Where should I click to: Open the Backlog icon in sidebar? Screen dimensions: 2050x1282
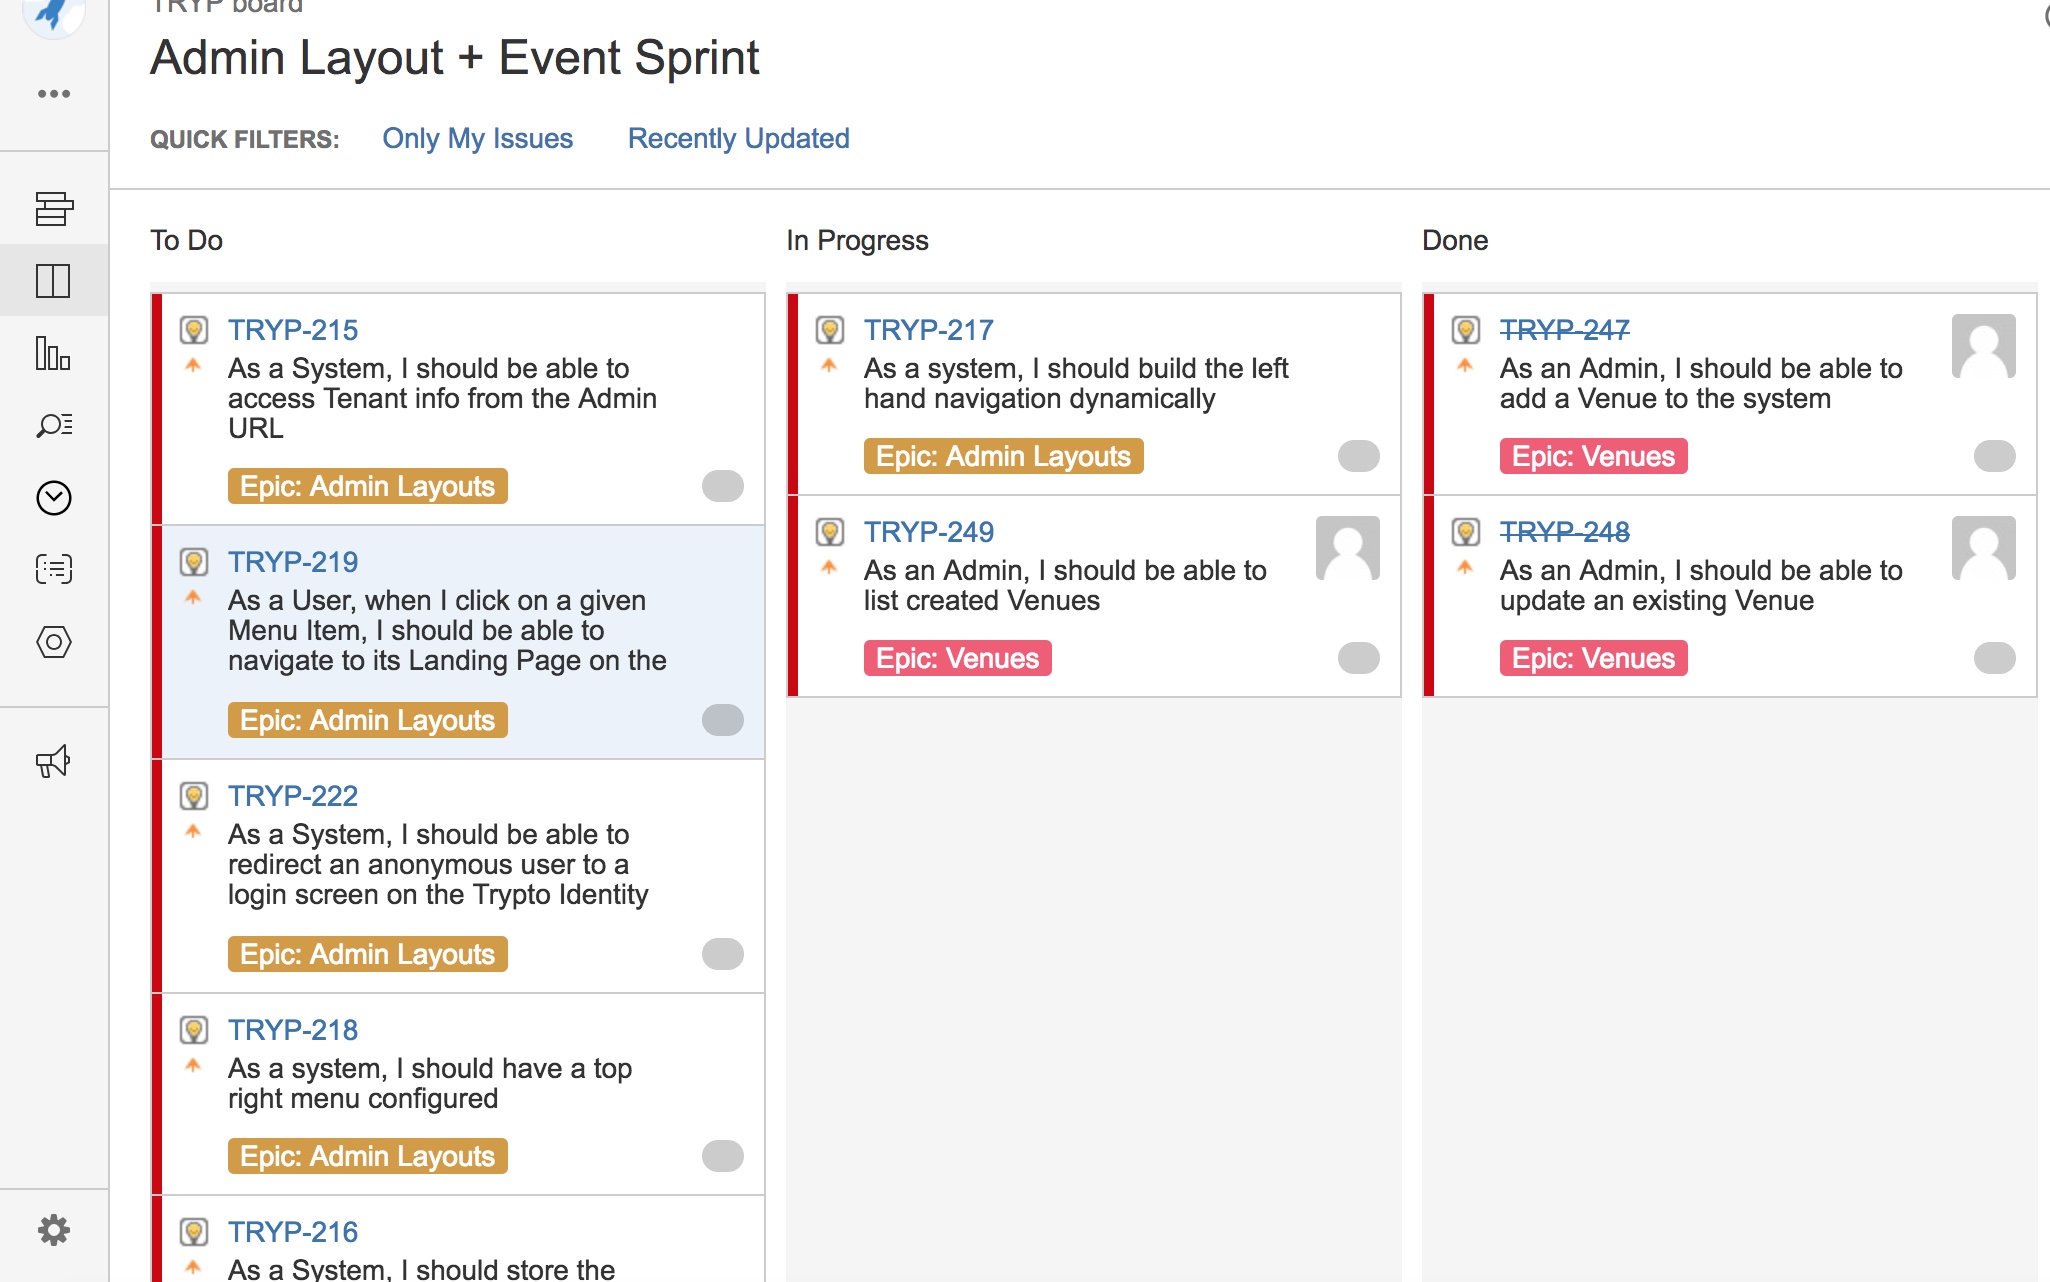(x=53, y=209)
